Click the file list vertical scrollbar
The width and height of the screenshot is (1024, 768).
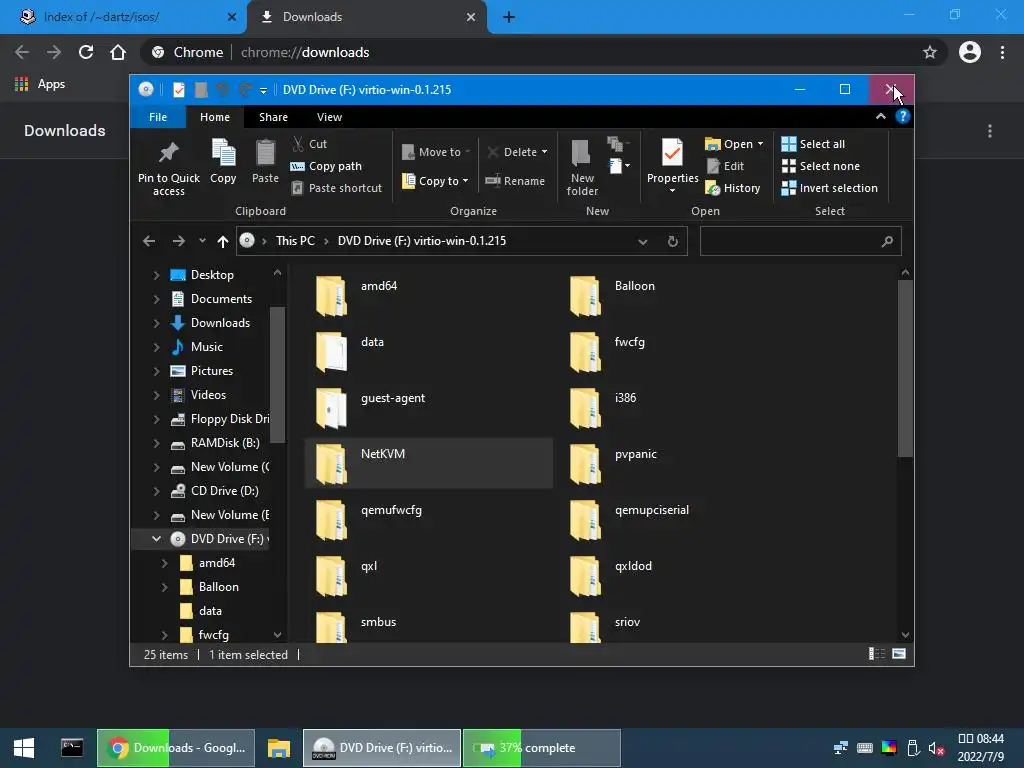click(904, 368)
